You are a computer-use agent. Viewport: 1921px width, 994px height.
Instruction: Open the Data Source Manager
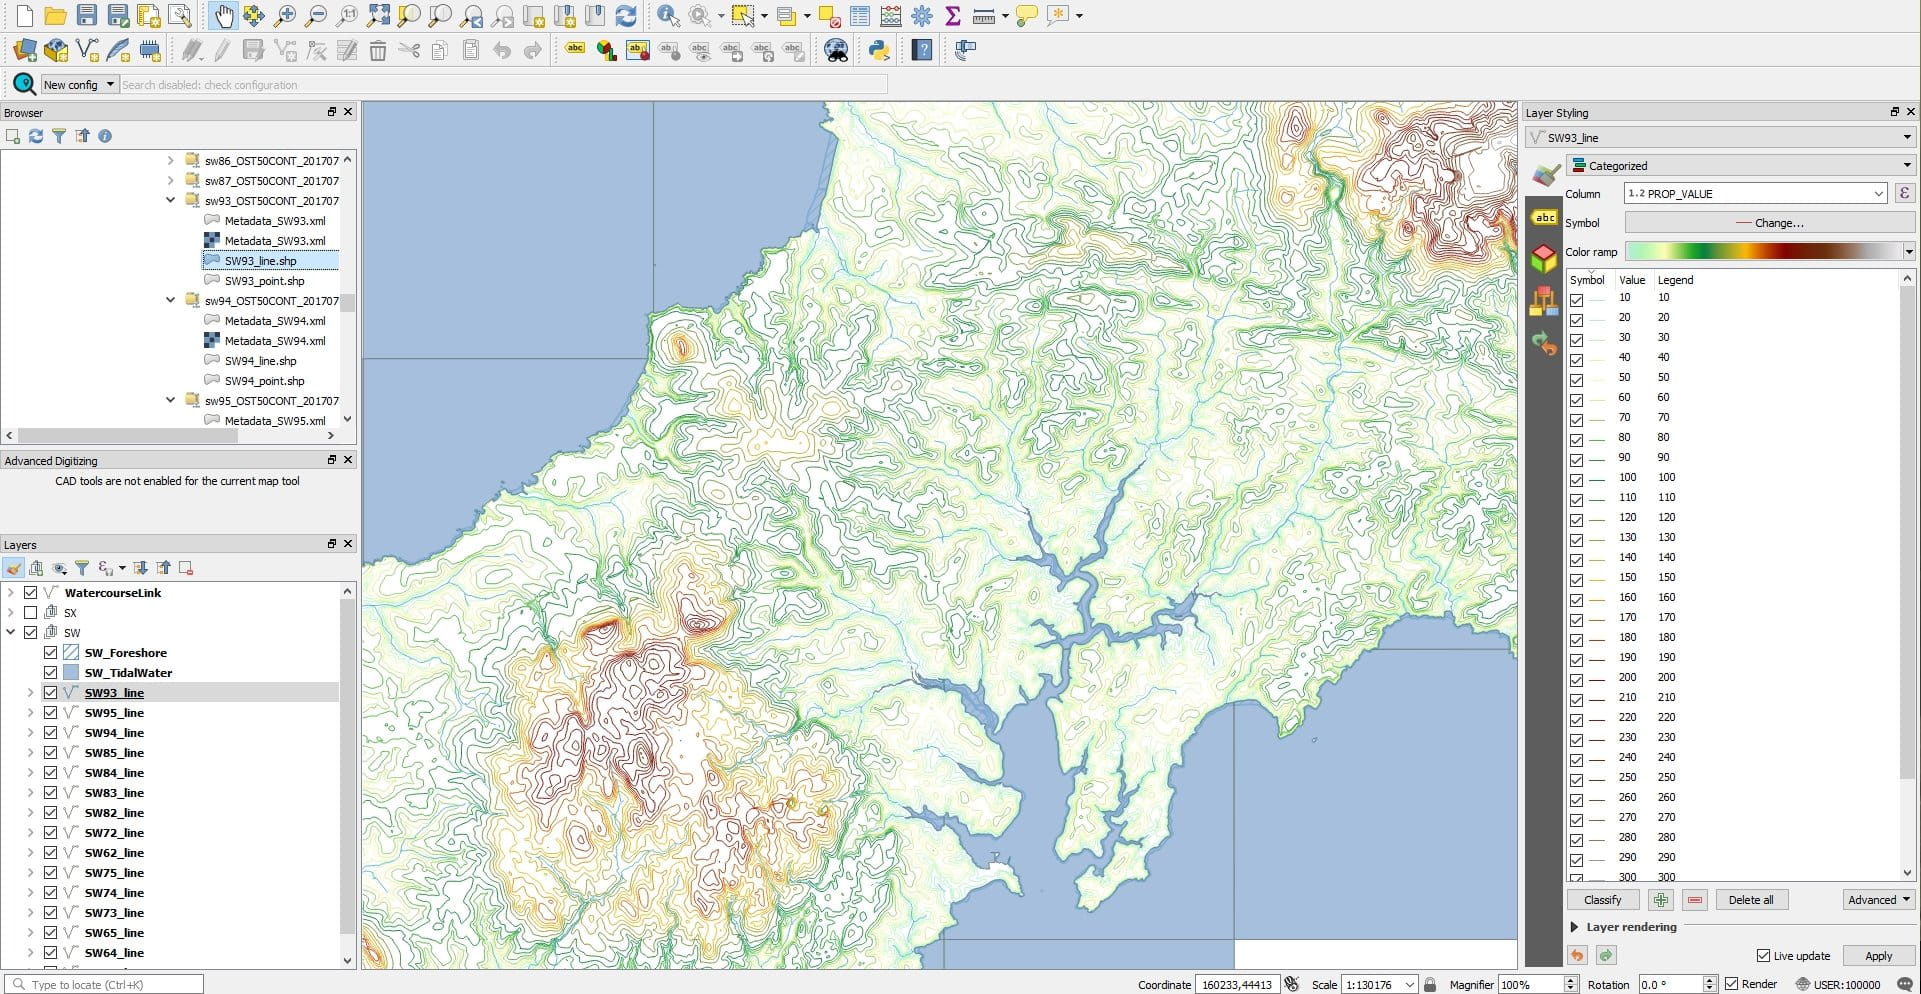click(x=25, y=50)
